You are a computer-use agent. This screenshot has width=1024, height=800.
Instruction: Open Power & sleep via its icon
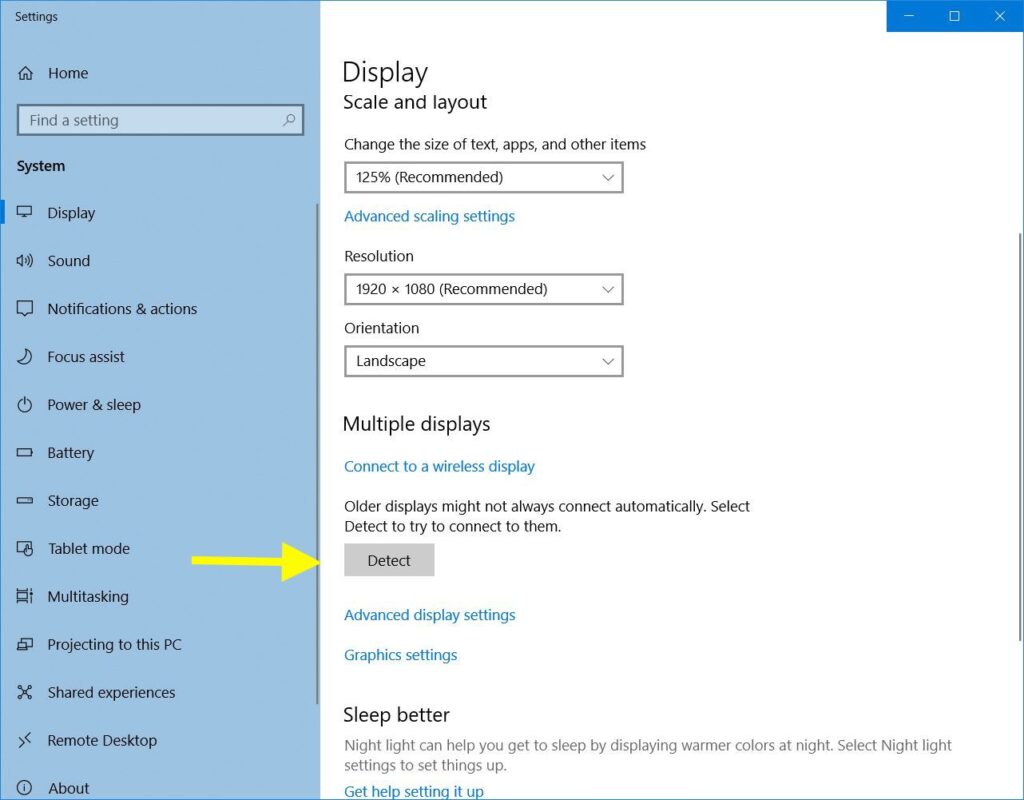click(x=25, y=405)
